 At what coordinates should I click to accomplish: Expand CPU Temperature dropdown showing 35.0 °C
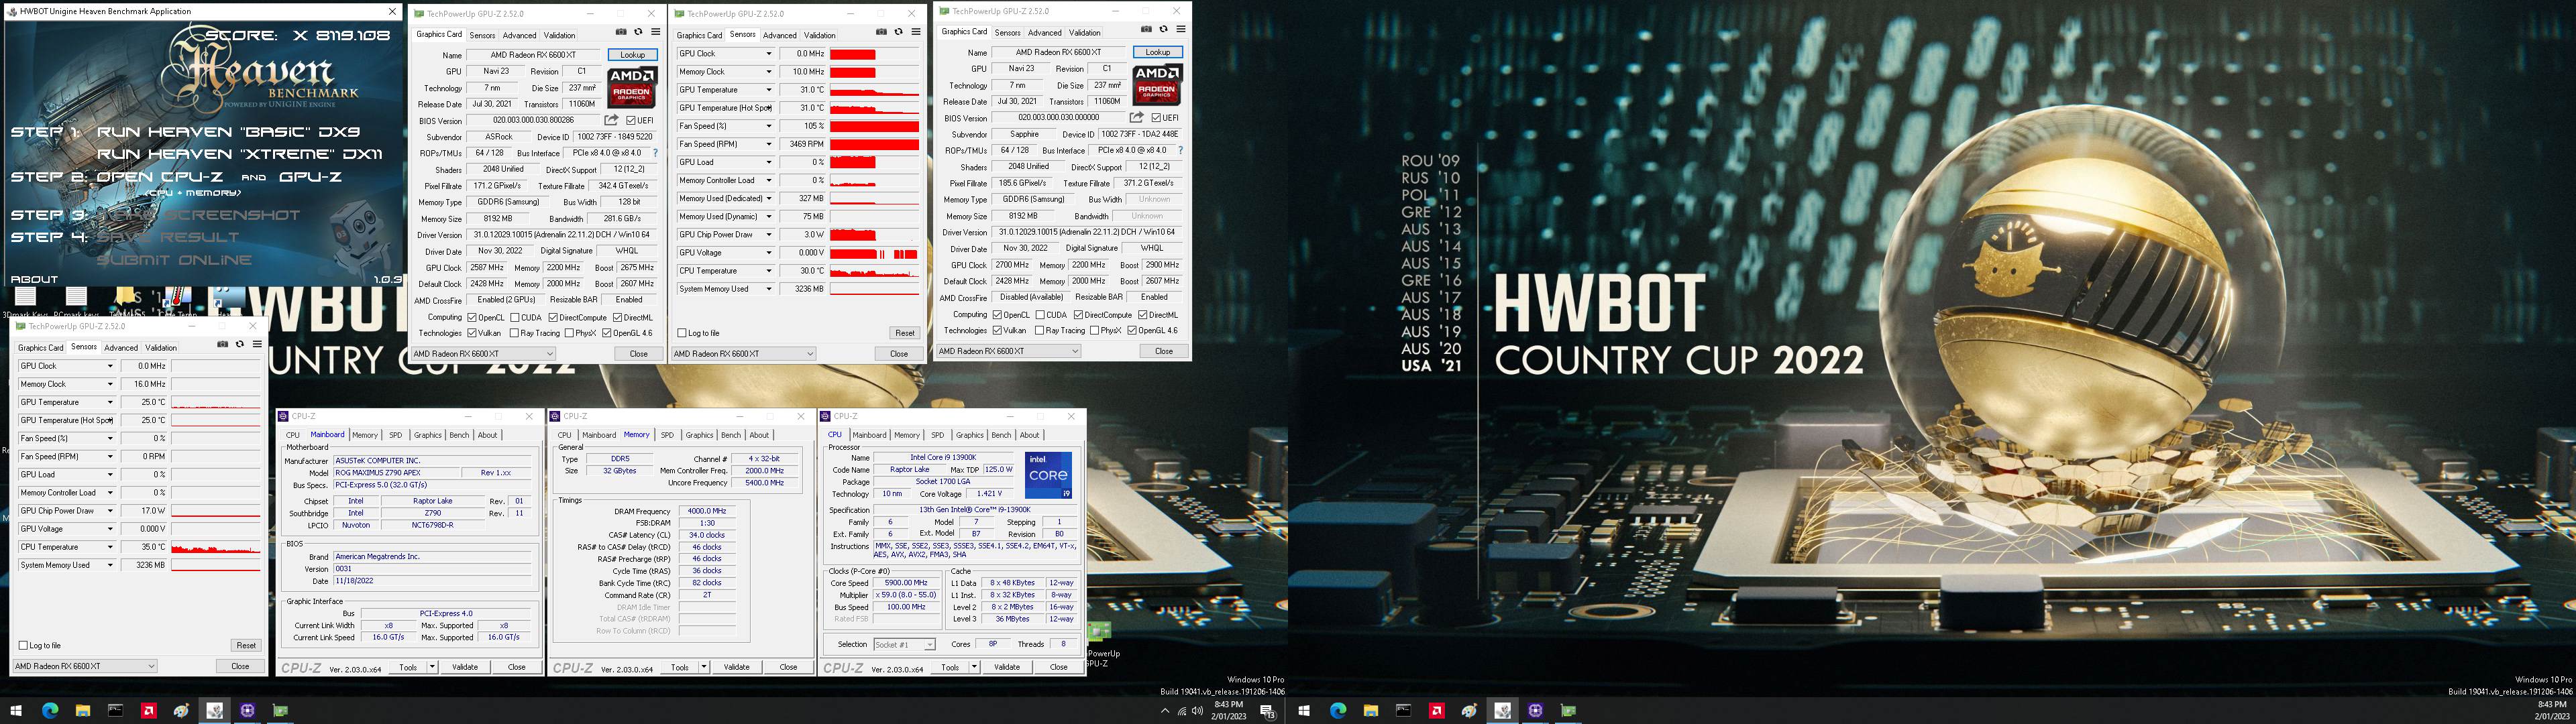[110, 547]
